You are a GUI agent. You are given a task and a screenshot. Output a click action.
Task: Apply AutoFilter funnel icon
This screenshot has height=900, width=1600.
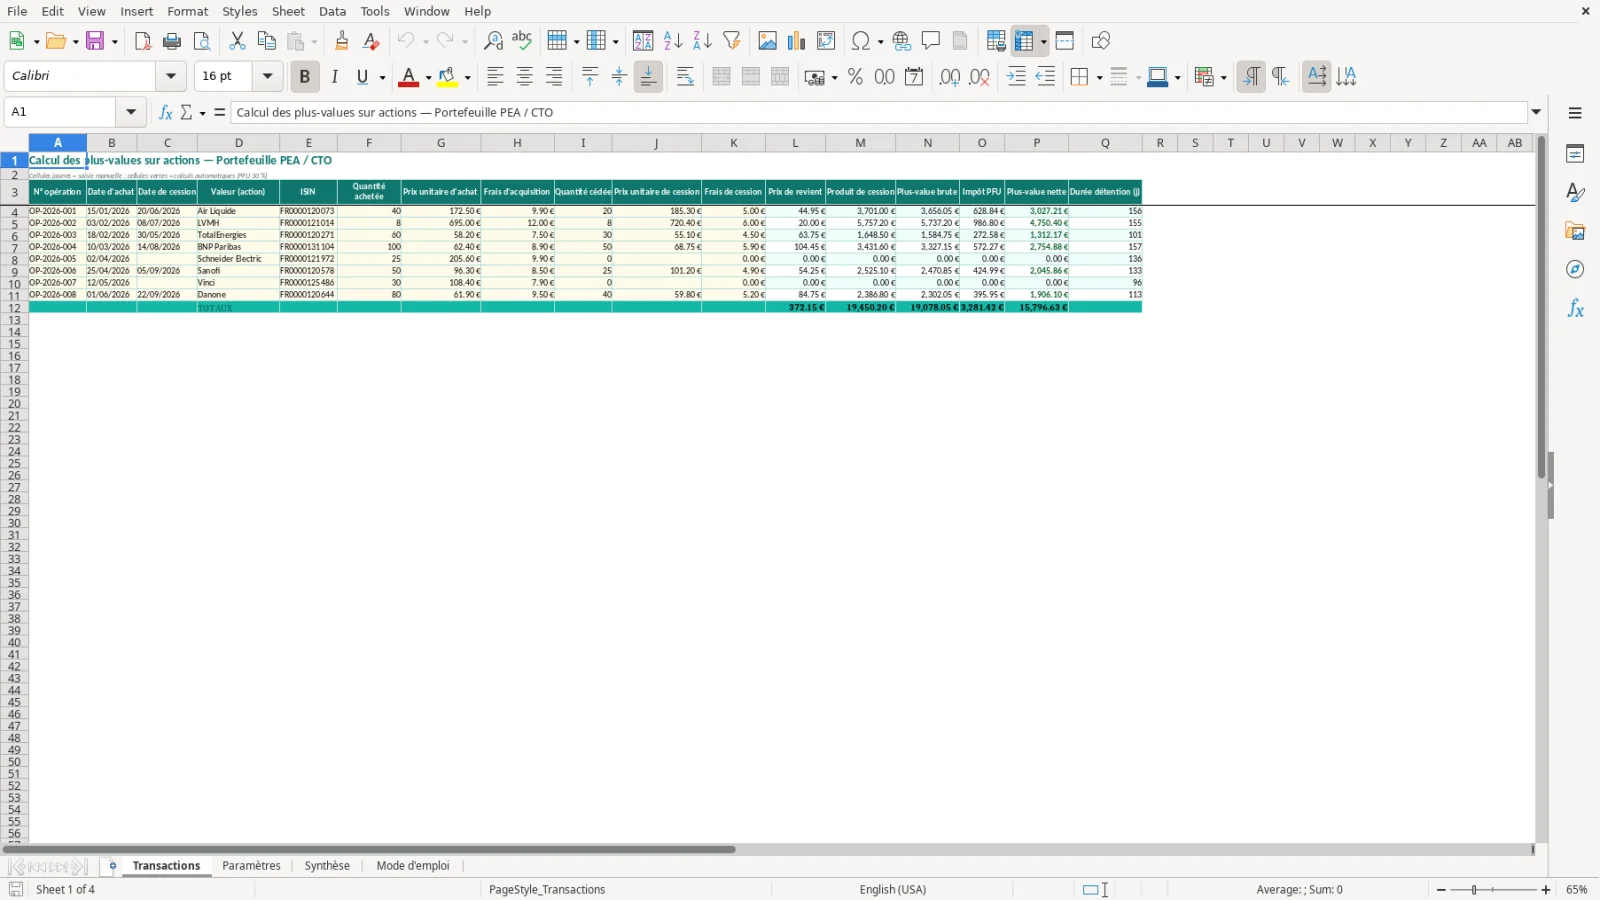(732, 41)
